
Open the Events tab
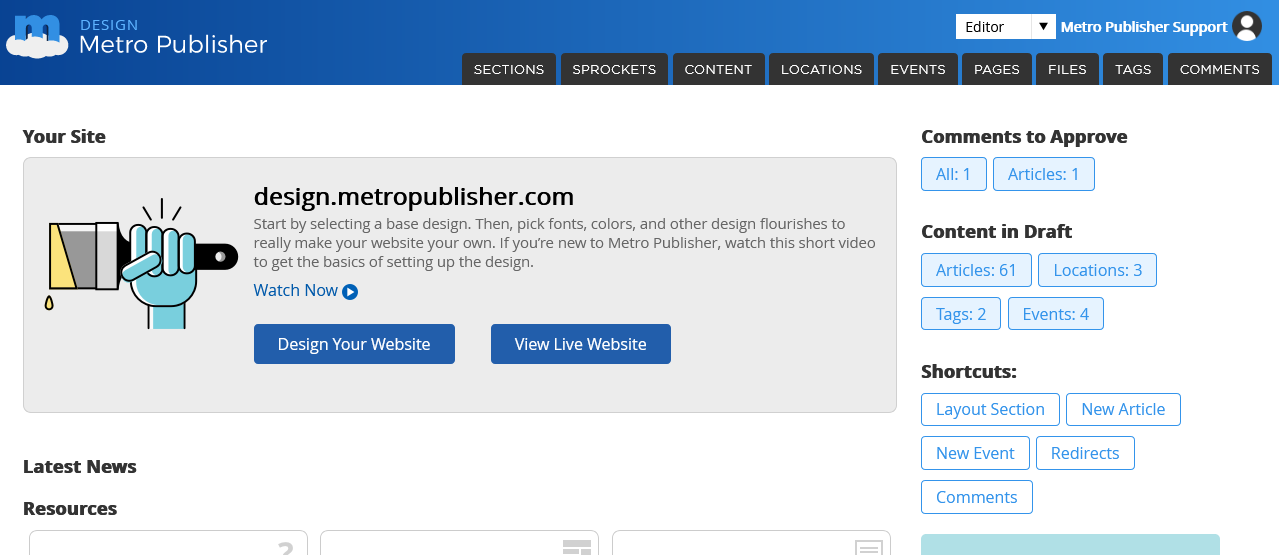tap(918, 69)
